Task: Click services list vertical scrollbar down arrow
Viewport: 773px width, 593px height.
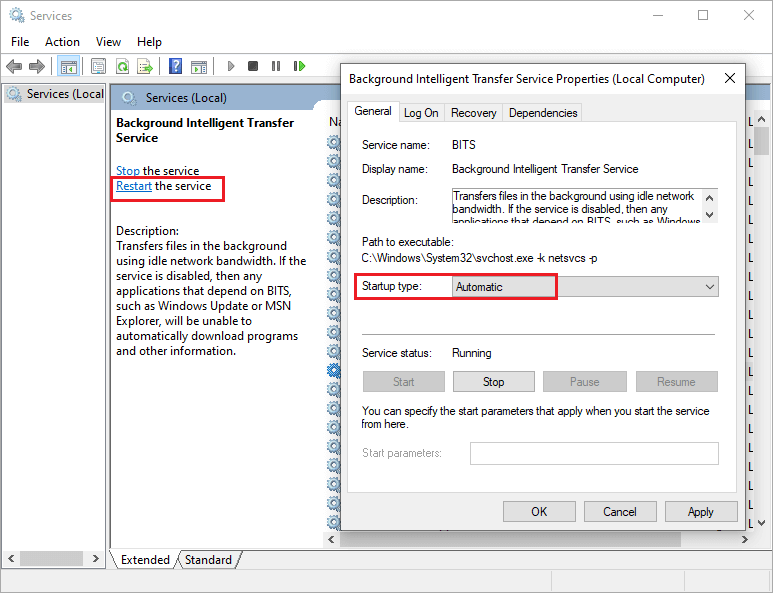Action: click(761, 523)
